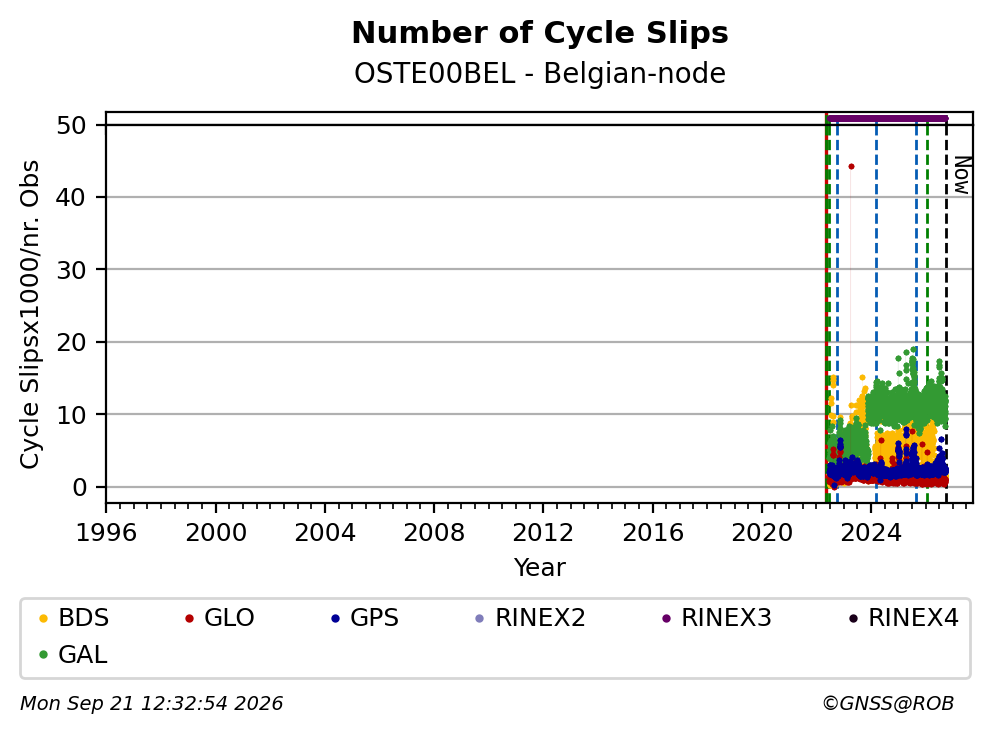
Task: Click the Mon Sep 21 timestamp text
Action: click(151, 704)
